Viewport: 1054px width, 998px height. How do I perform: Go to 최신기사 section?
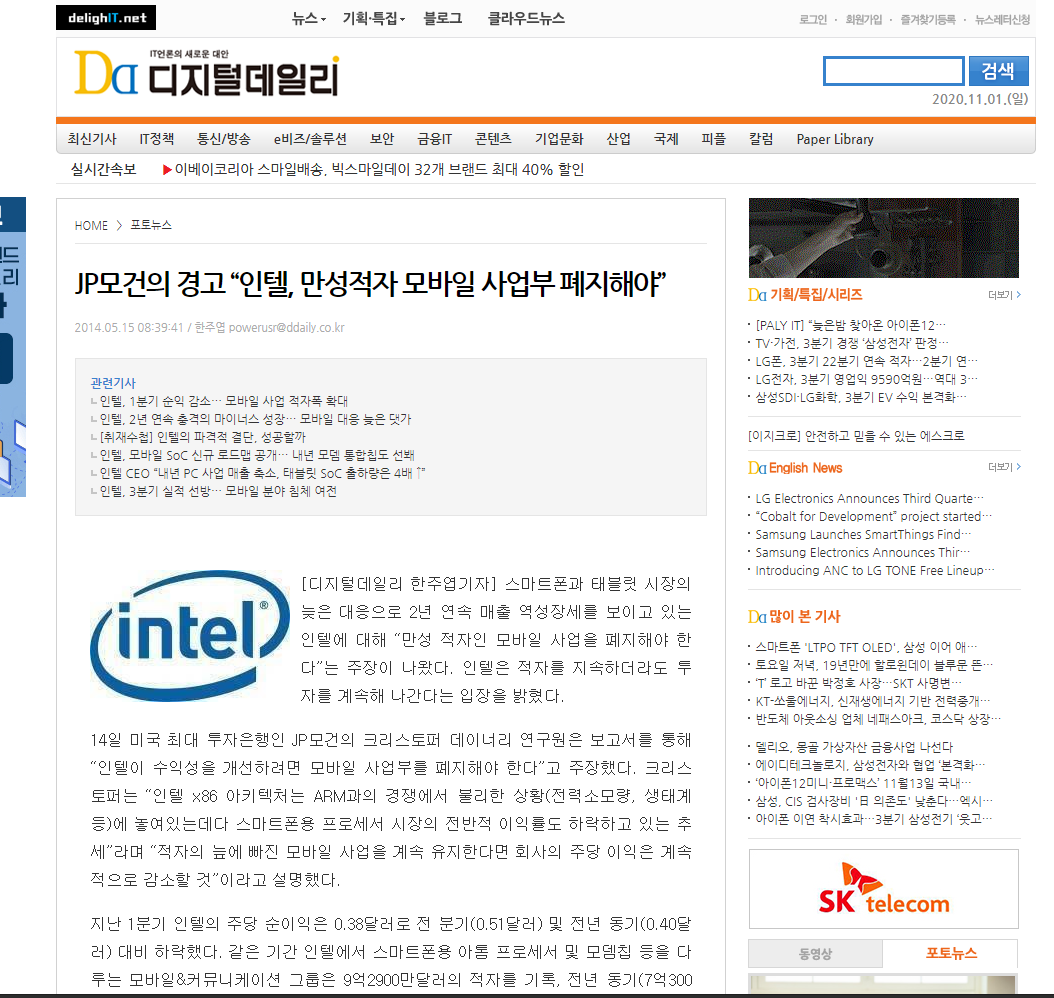(92, 139)
